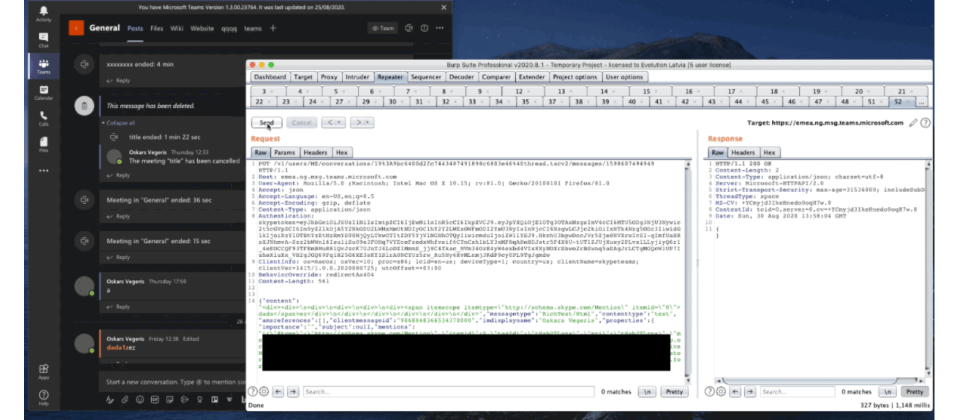Reply to the Meeting ended 36 sec message
Viewport: 960px width, 420px height.
(x=119, y=216)
